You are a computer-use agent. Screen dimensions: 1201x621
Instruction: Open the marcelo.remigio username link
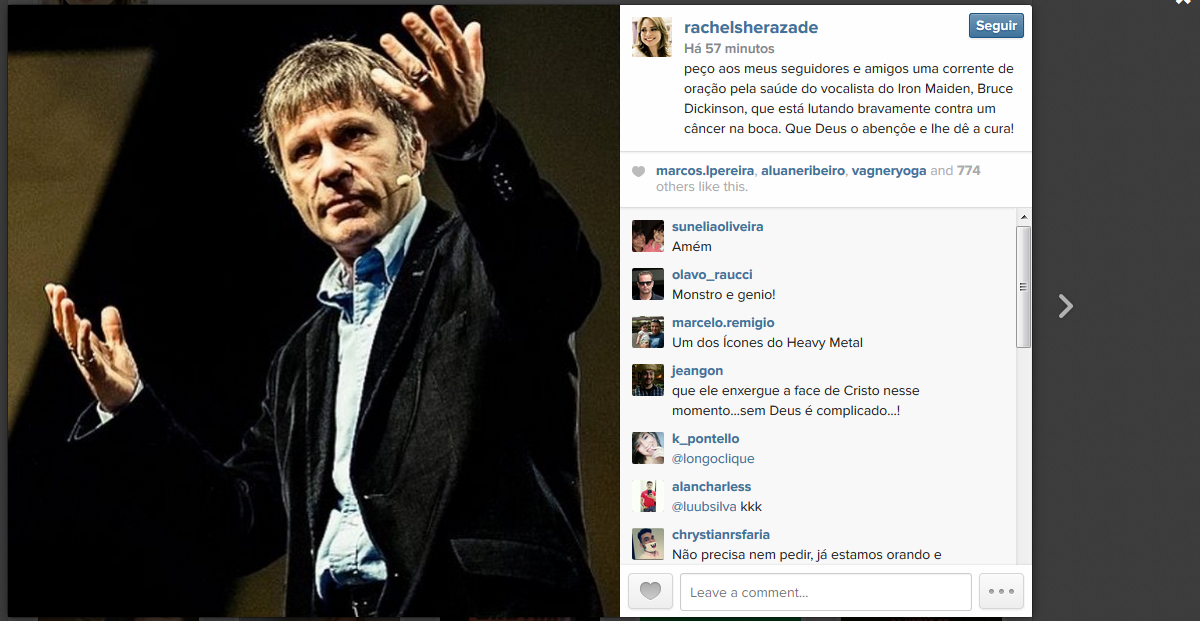[x=723, y=323]
